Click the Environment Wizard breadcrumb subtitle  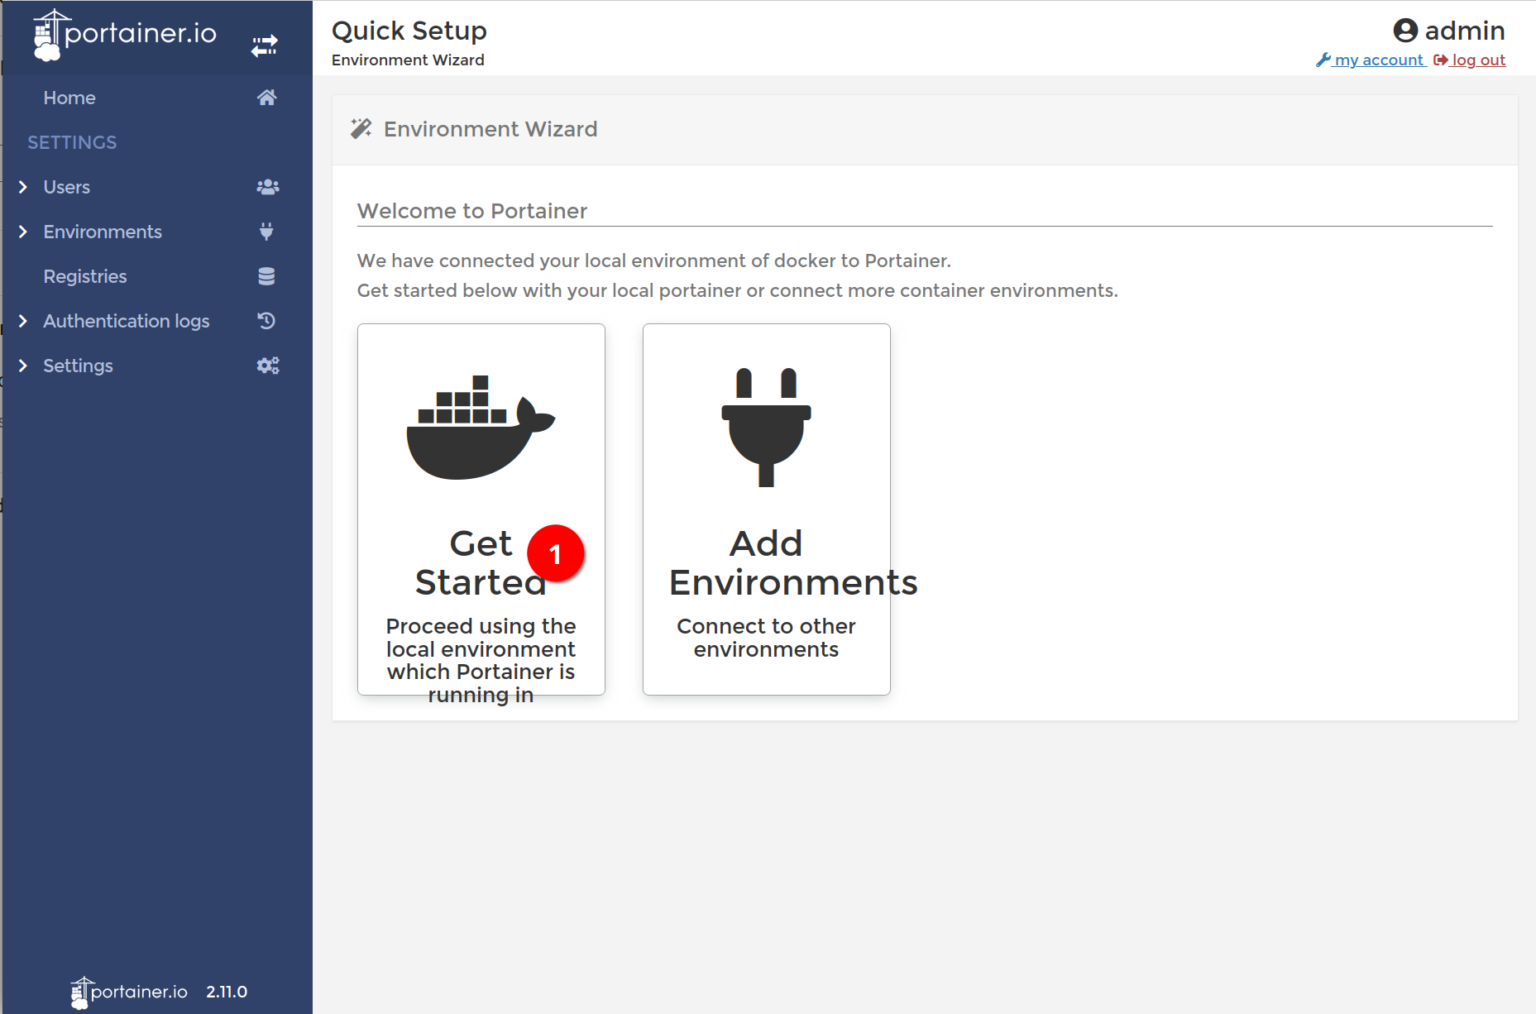pyautogui.click(x=408, y=60)
